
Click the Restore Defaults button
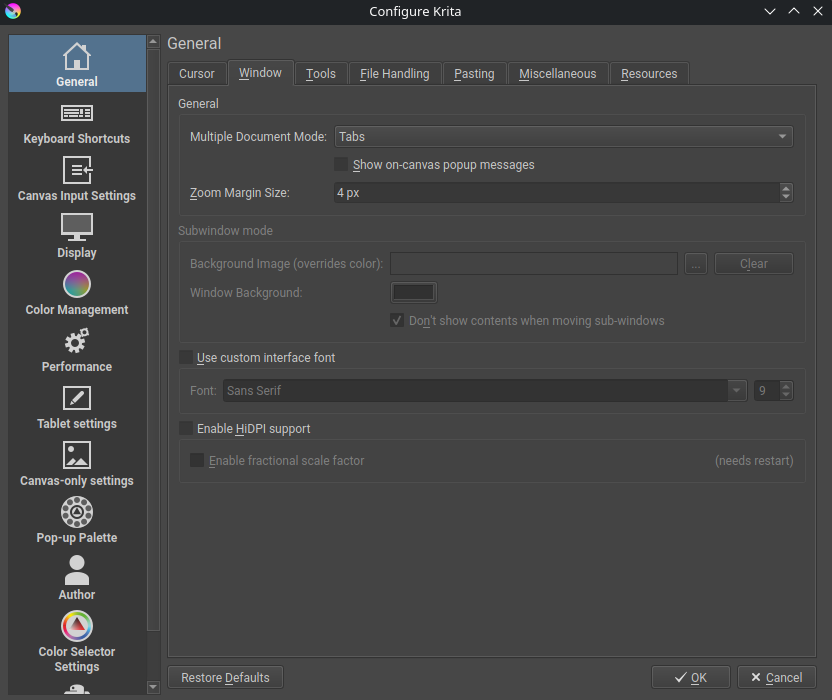[x=226, y=678]
